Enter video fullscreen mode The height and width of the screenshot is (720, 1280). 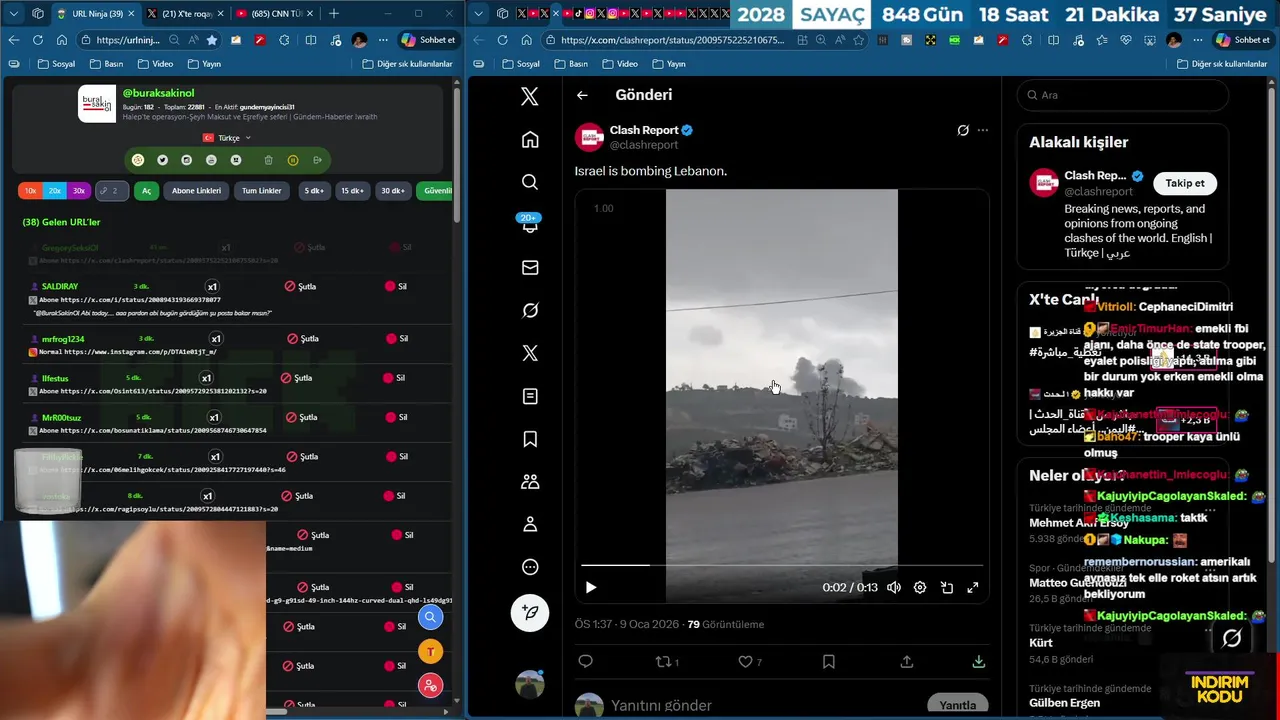click(x=972, y=588)
